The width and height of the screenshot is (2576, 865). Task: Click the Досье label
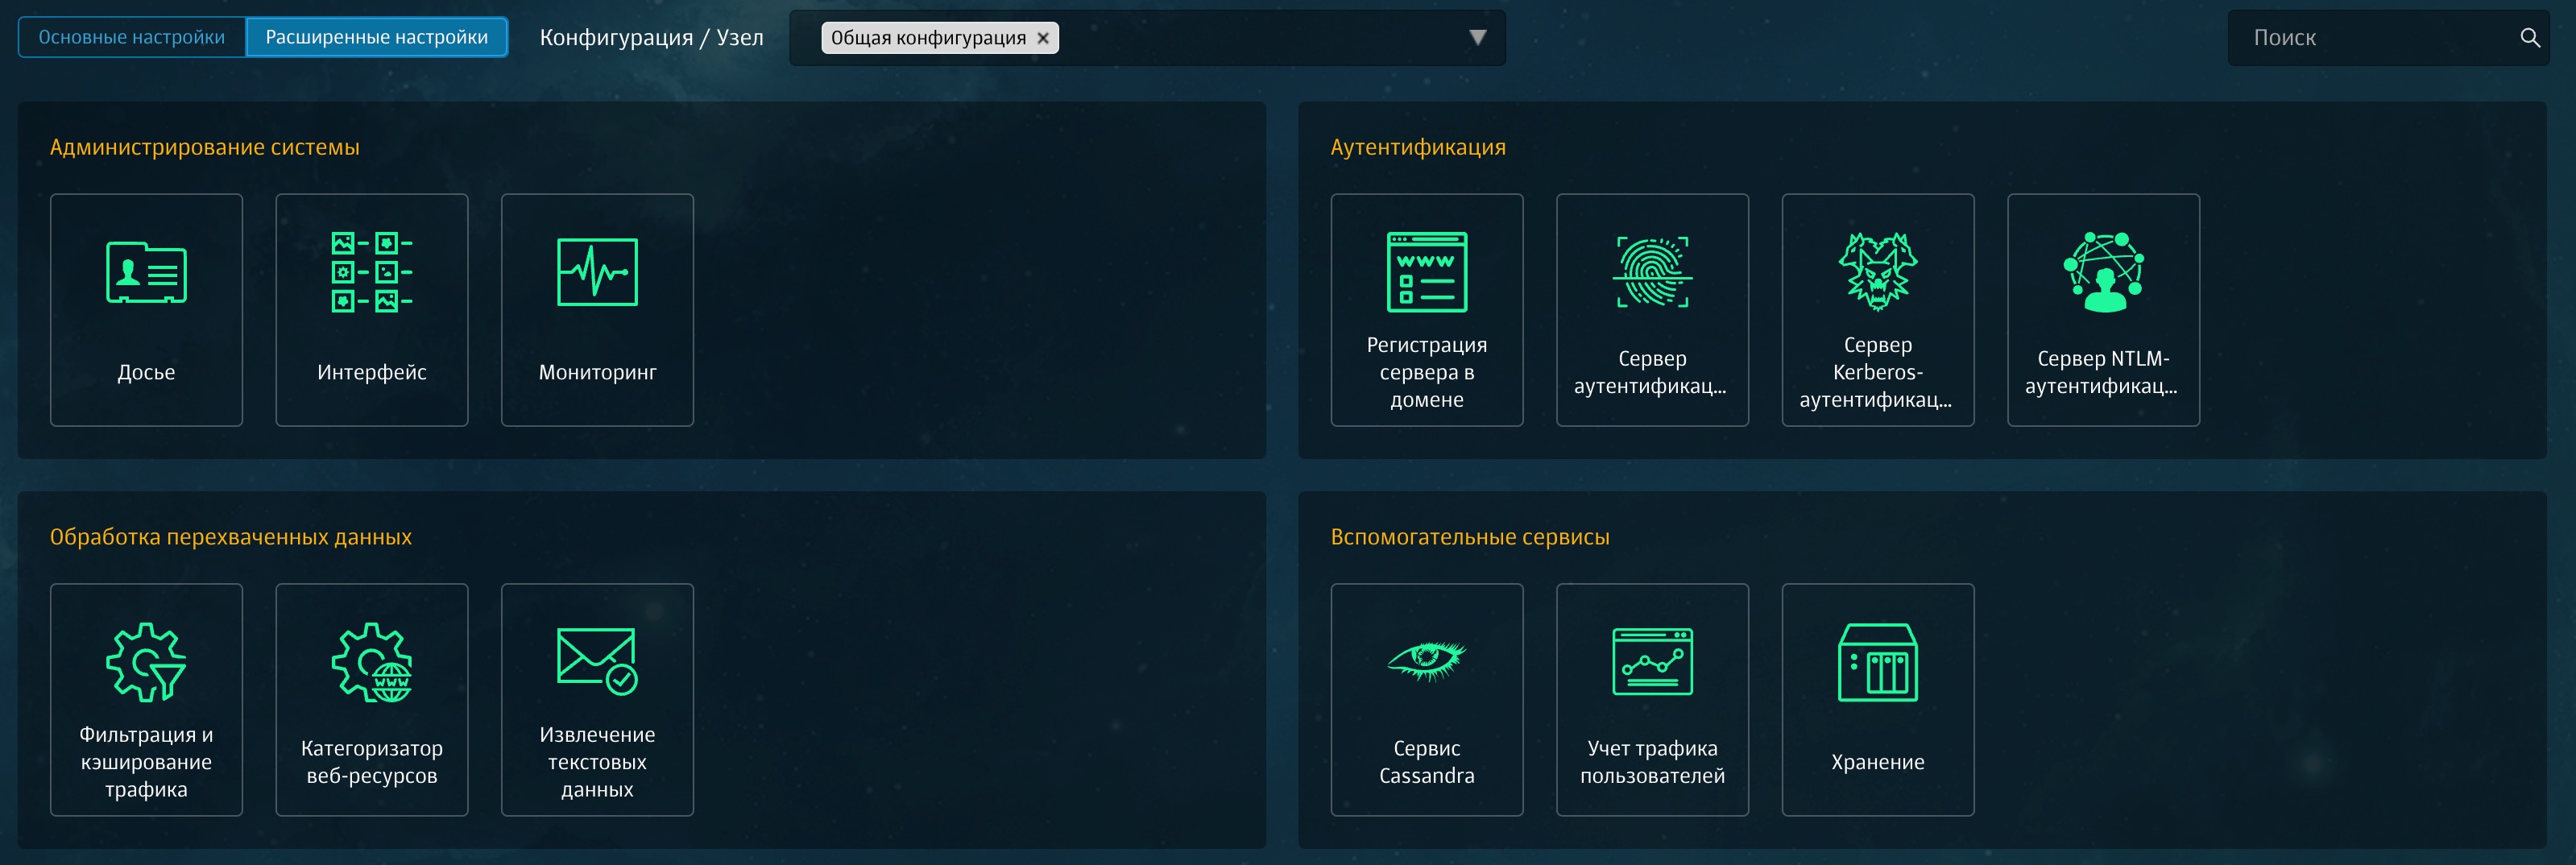(146, 372)
